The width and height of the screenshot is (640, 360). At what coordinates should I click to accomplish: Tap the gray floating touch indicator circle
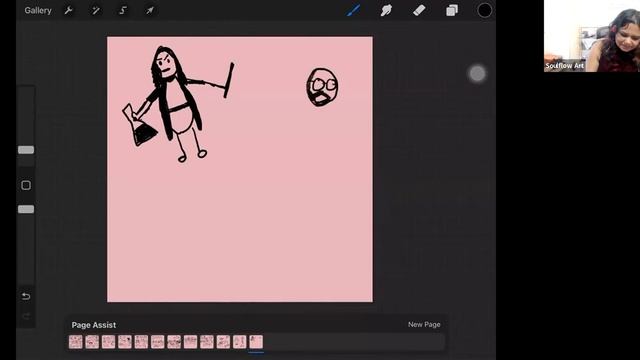(x=477, y=74)
